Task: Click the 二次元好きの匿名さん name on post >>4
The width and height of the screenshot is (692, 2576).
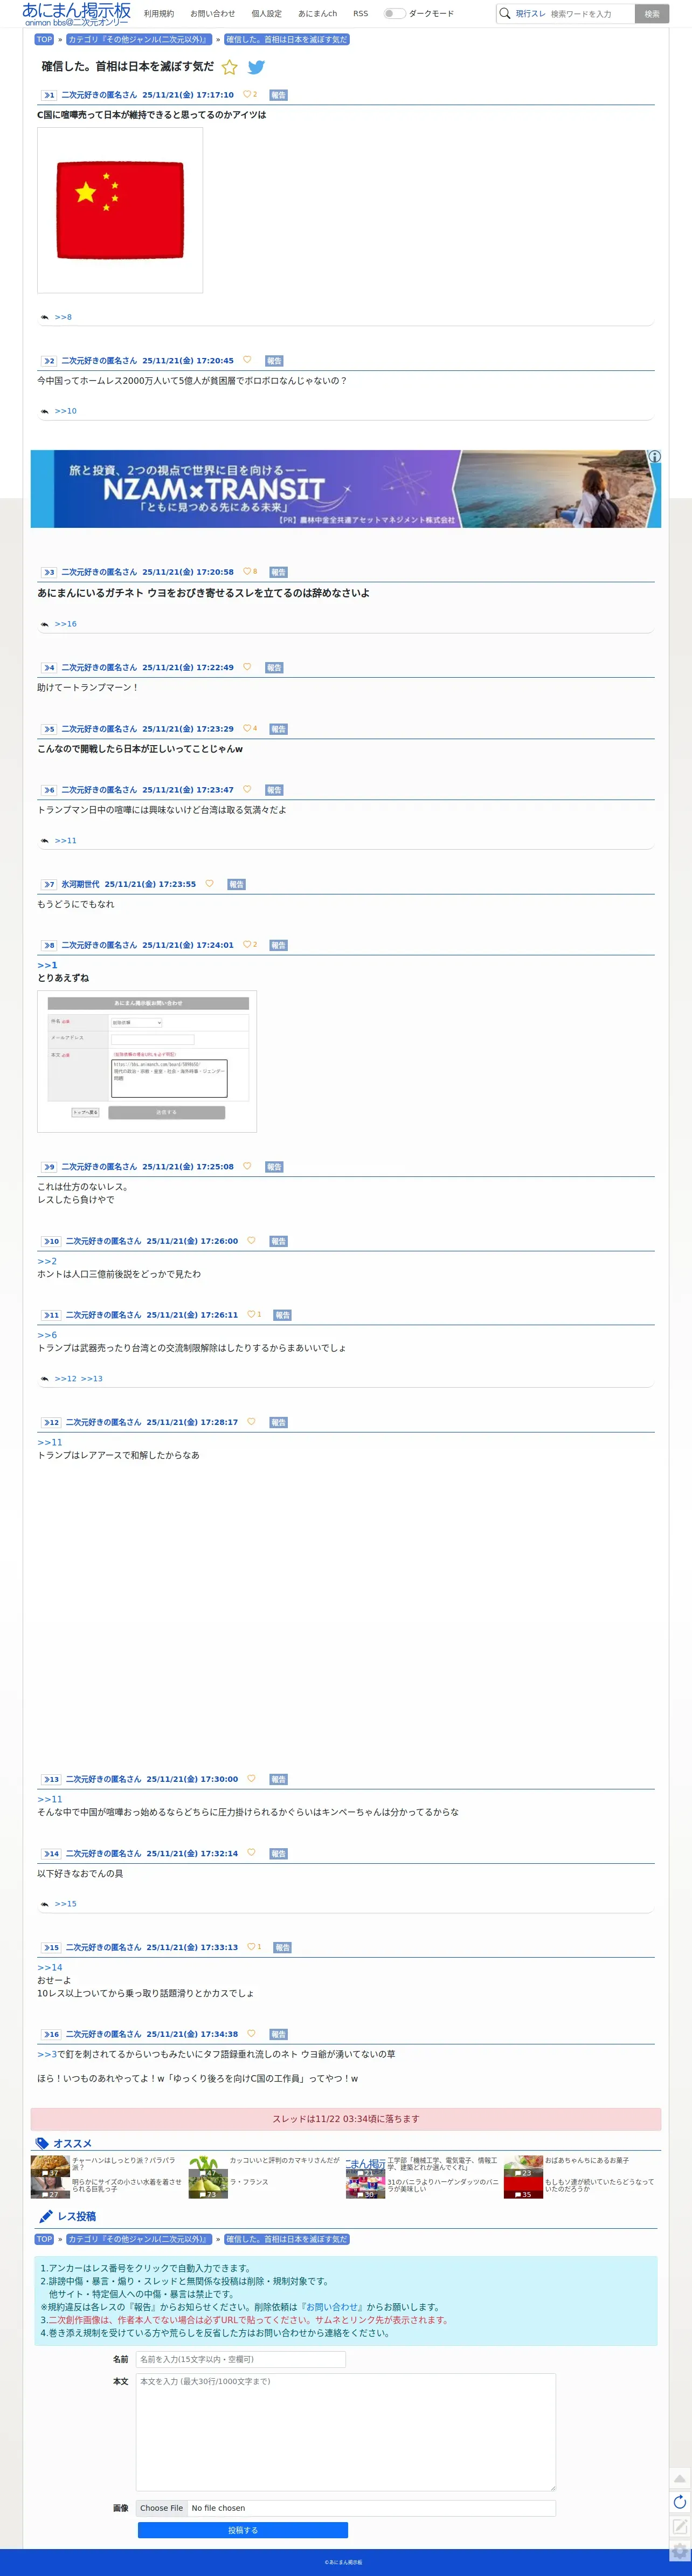Action: click(x=99, y=667)
